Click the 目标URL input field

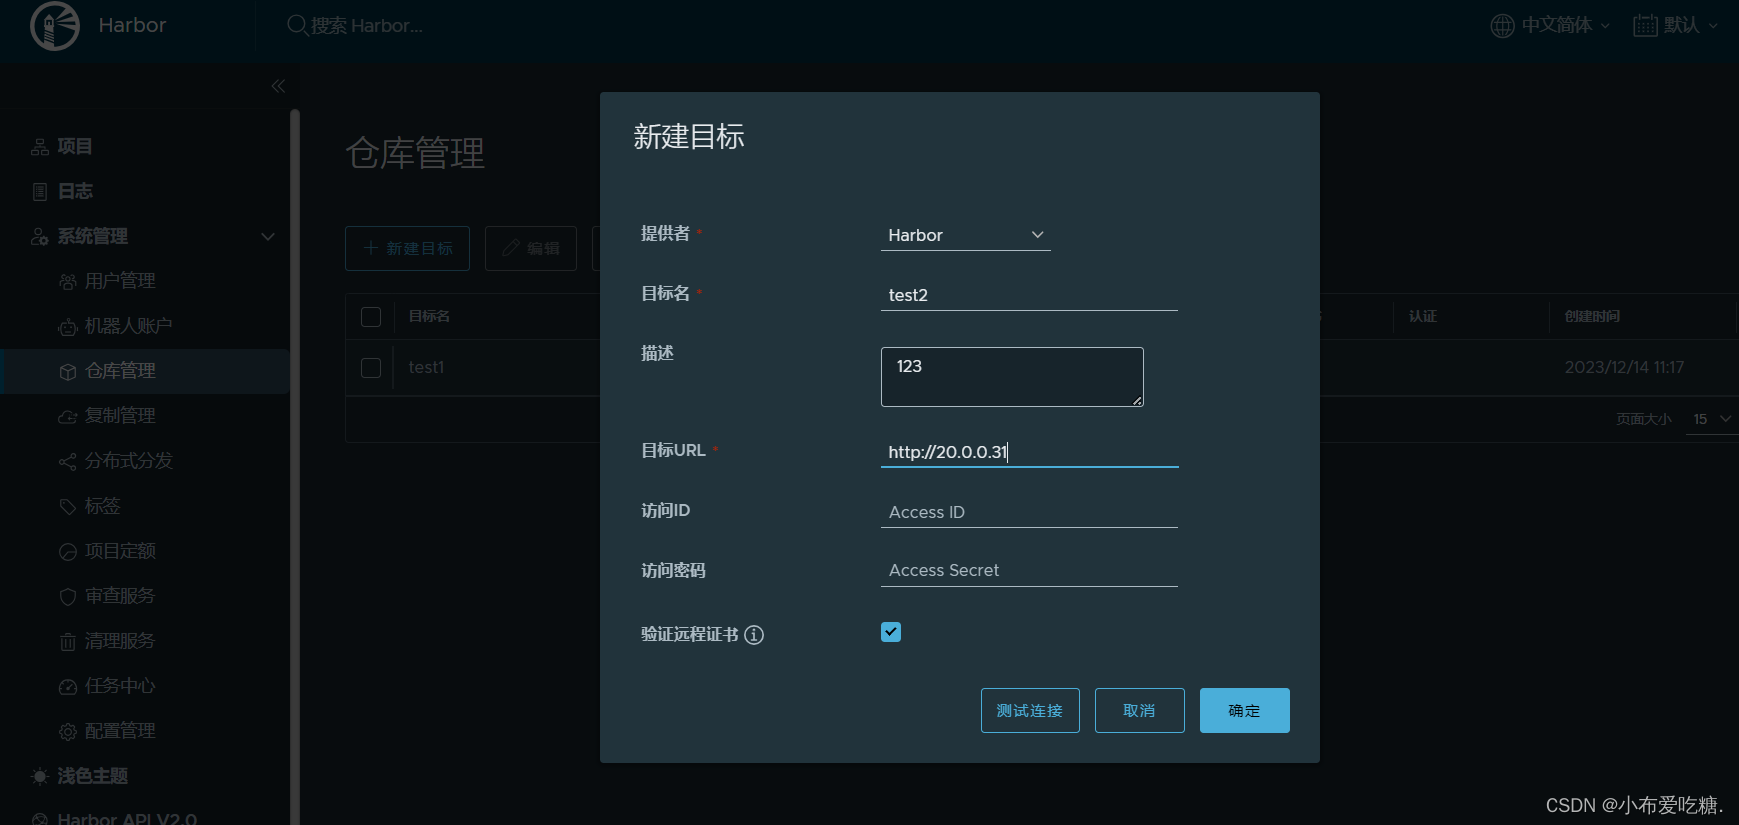1029,452
